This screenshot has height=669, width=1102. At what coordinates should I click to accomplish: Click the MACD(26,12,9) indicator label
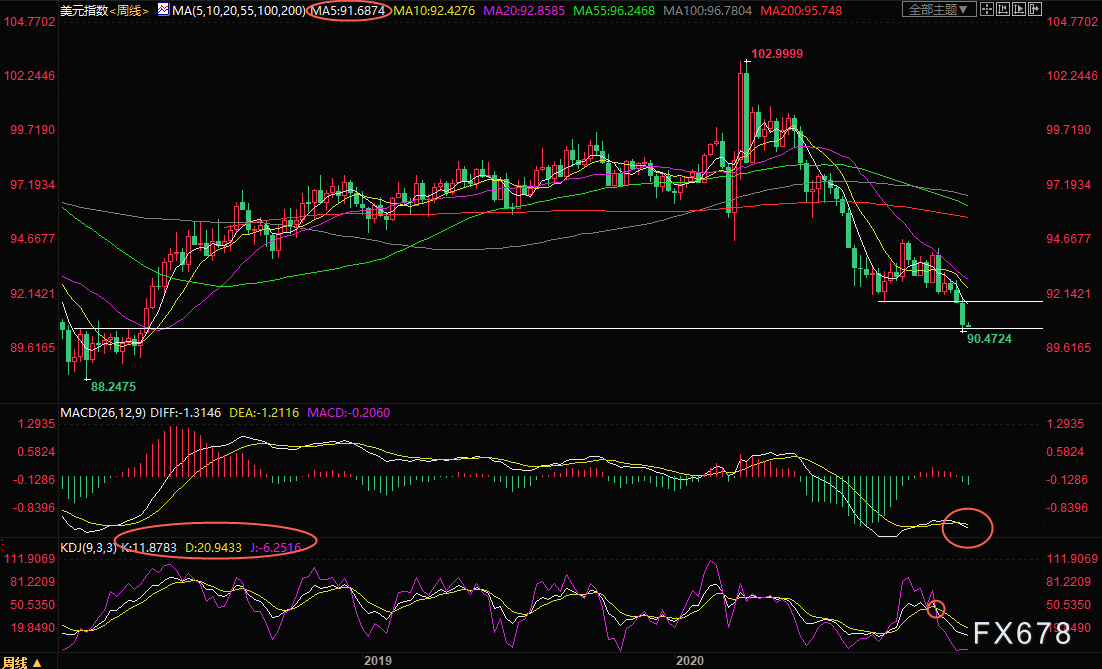(102, 412)
